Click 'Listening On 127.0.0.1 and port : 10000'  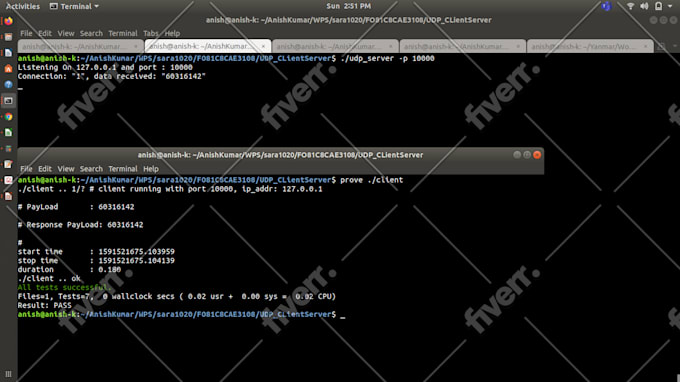click(x=105, y=67)
